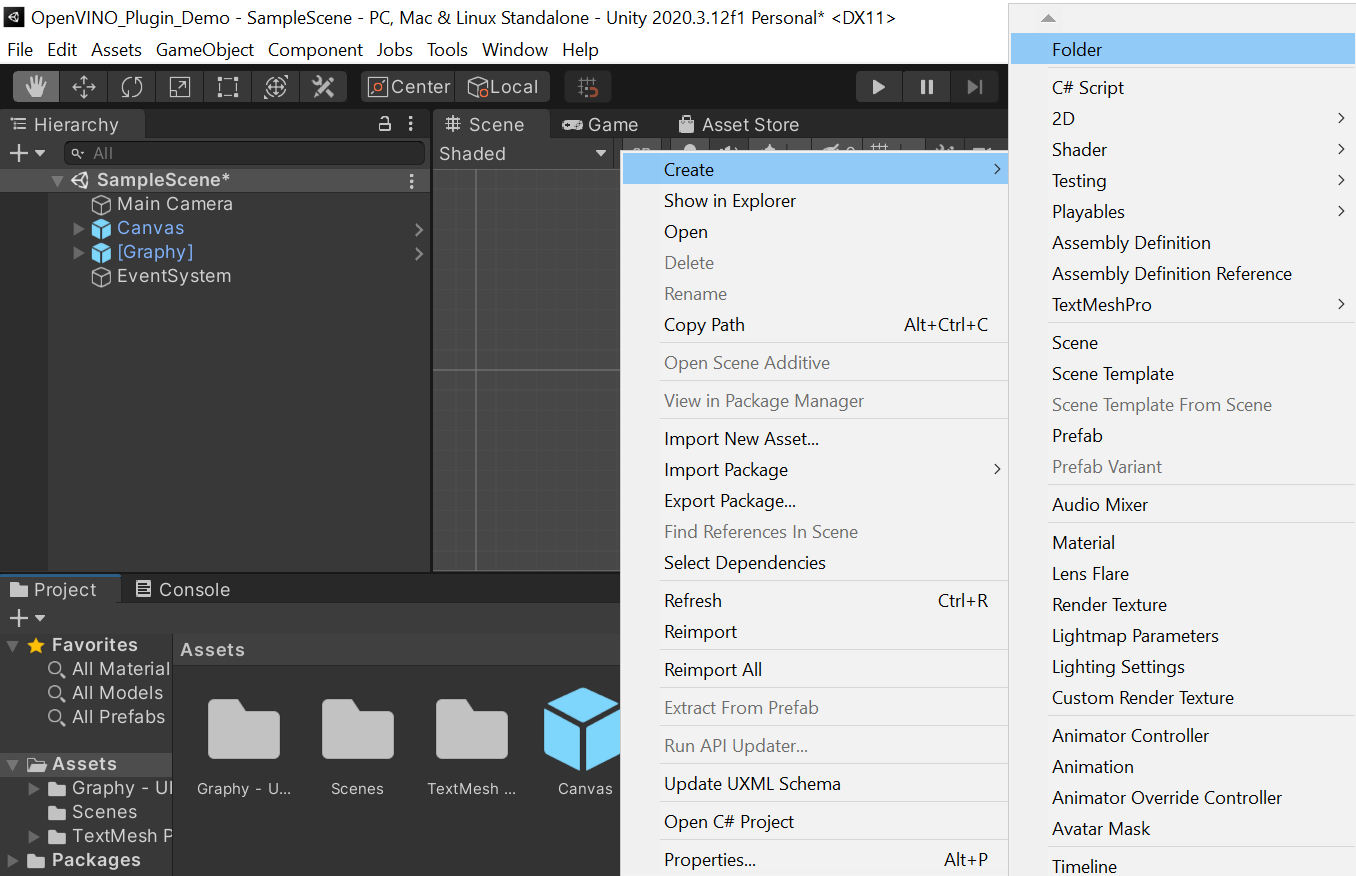Select the Hand tool in toolbar
The image size is (1356, 876).
click(36, 87)
